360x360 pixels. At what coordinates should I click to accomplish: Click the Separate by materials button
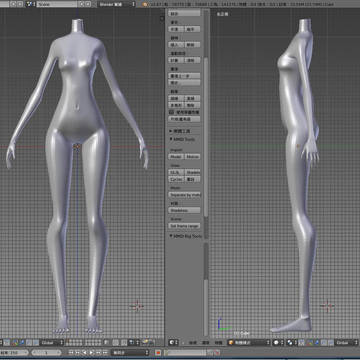tap(185, 195)
